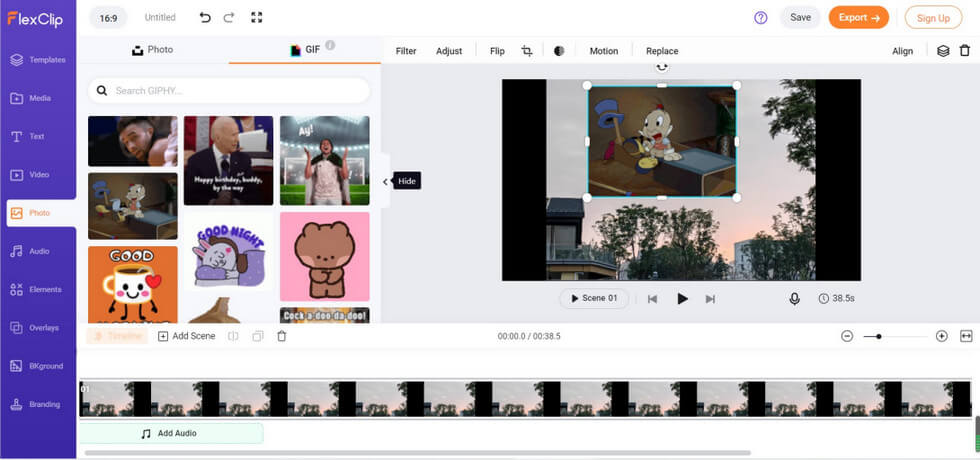
Task: Play the video preview
Action: tap(682, 299)
